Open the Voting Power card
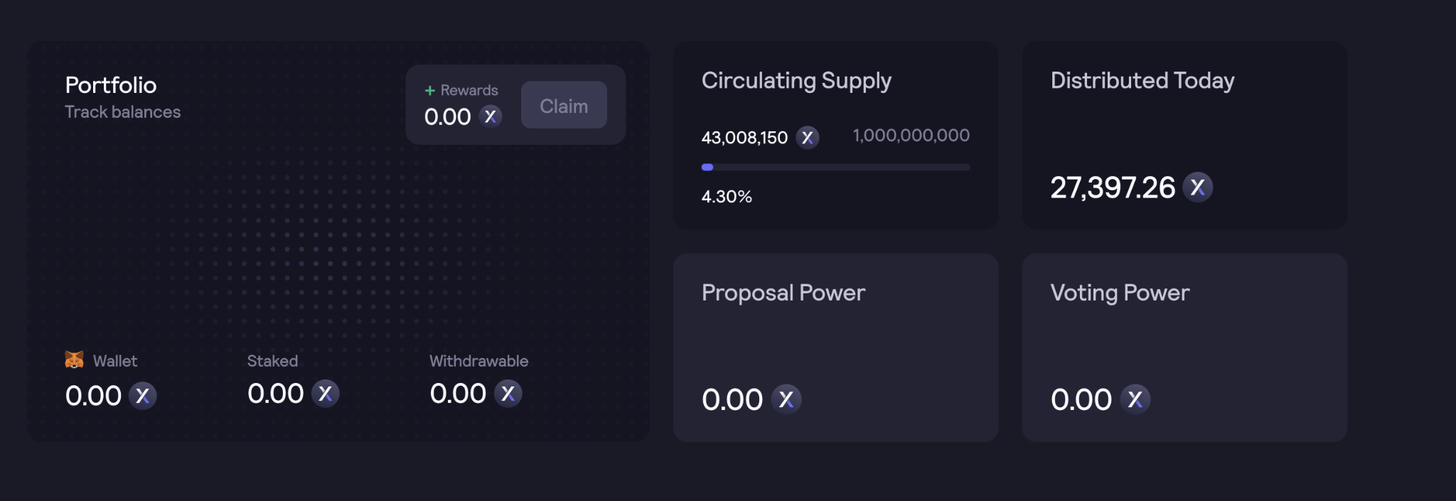The width and height of the screenshot is (1456, 501). point(1184,347)
